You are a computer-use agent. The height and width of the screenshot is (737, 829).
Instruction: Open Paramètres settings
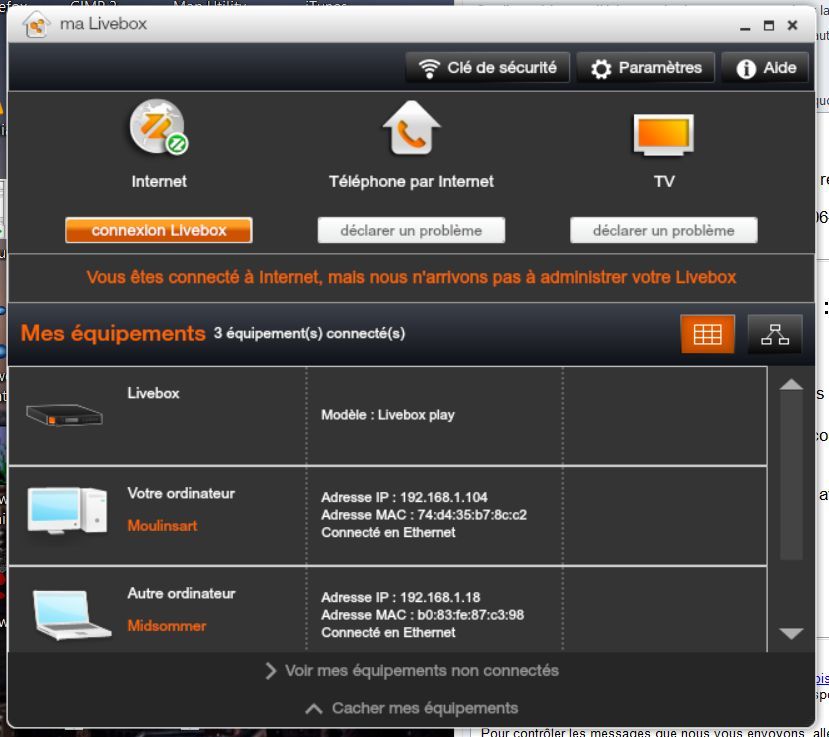coord(646,68)
